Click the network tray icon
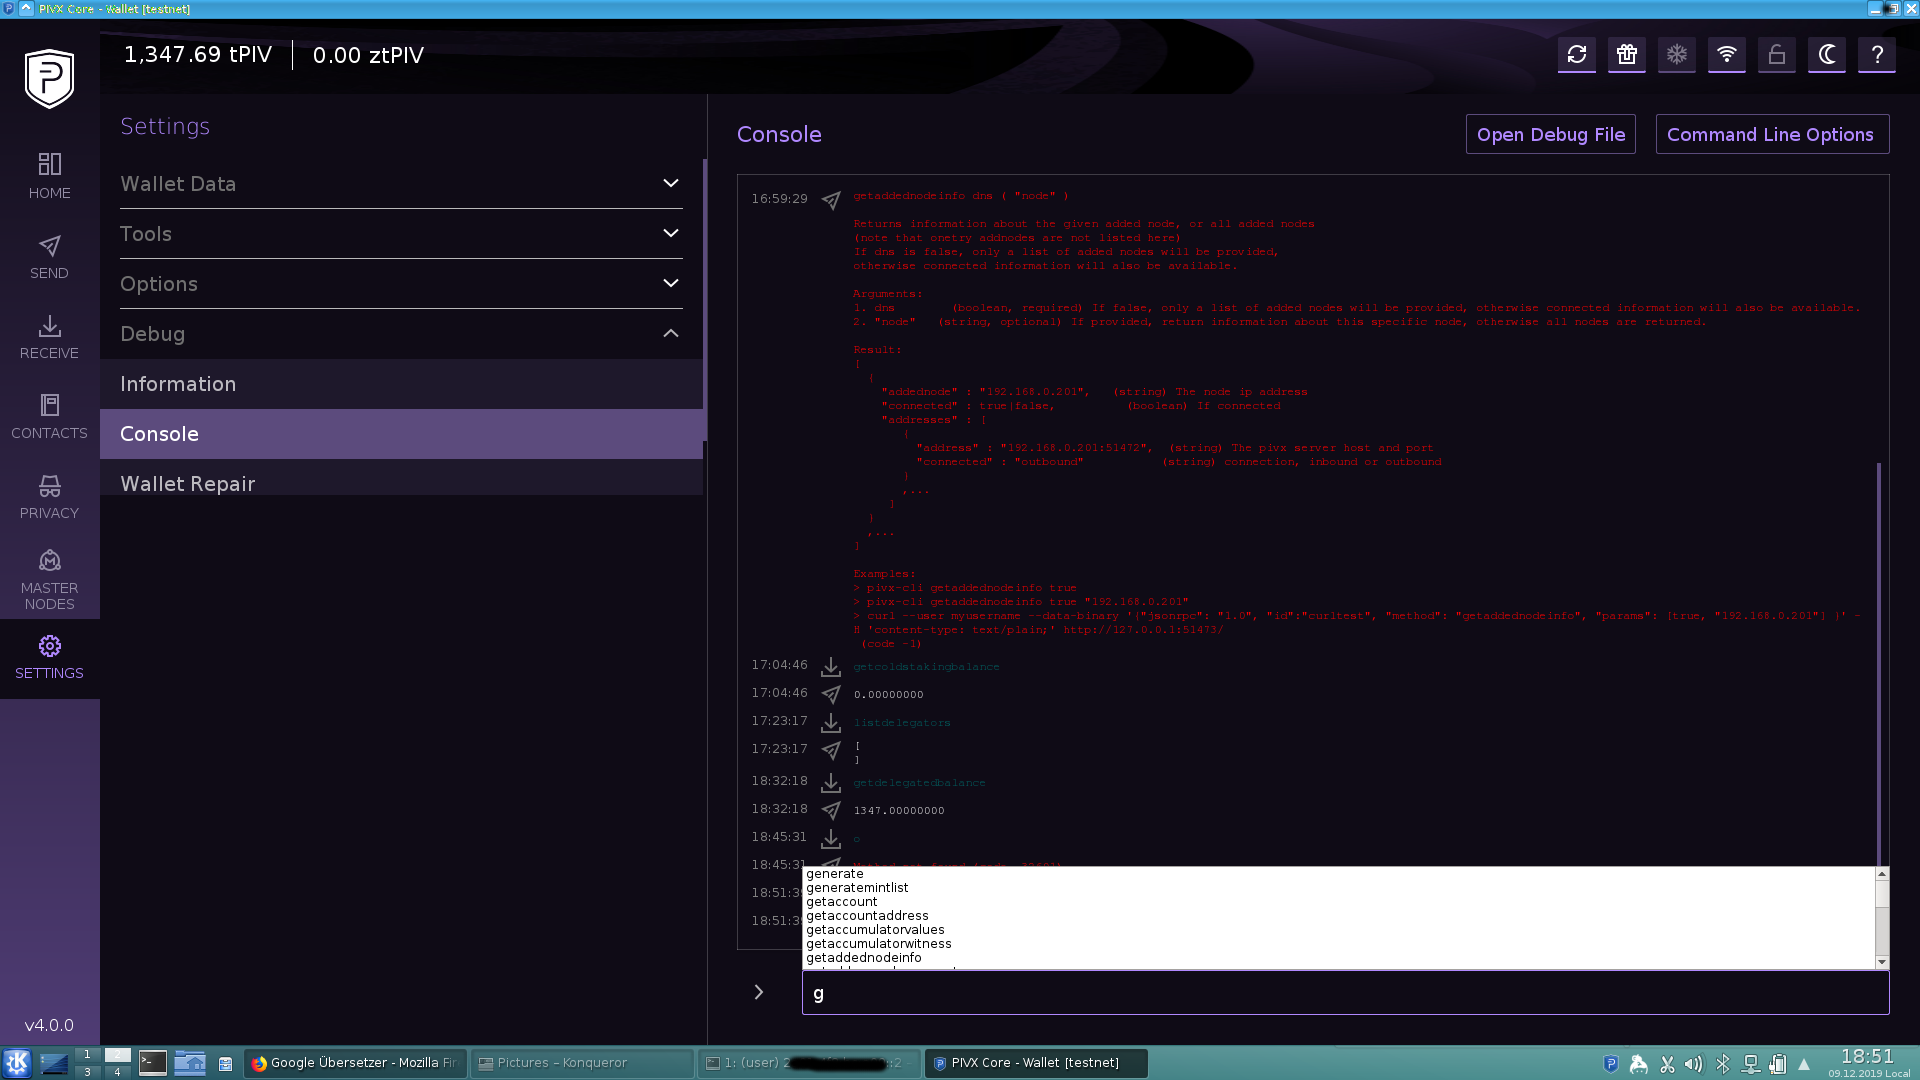Viewport: 1920px width, 1080px height. pos(1751,1064)
